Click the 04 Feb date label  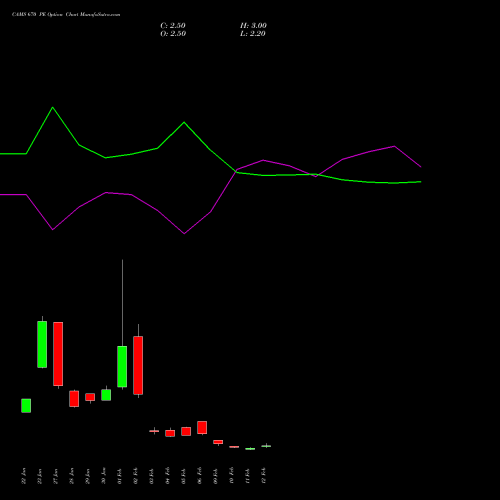coord(168,476)
